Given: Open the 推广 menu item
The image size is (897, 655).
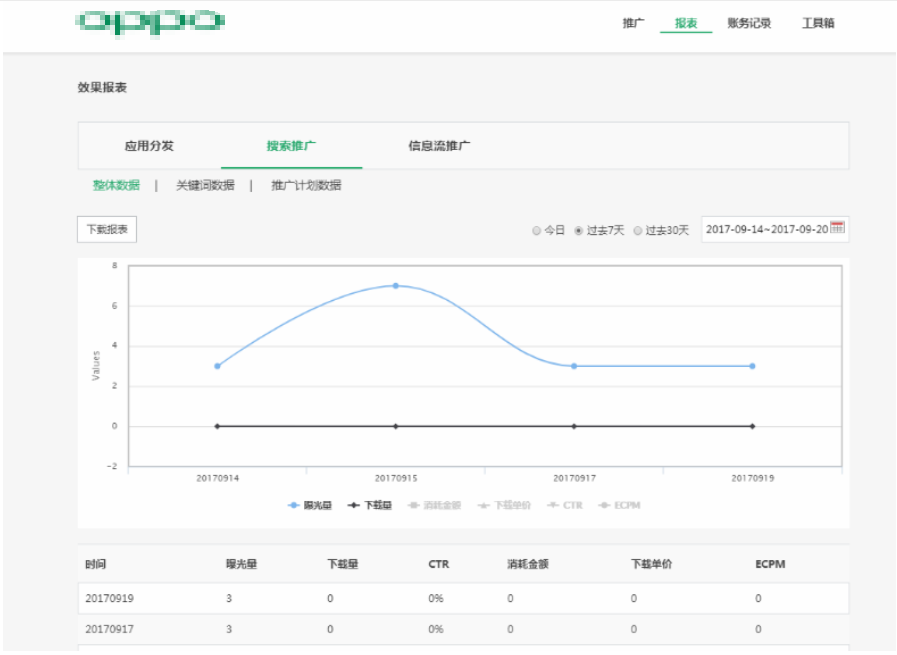Looking at the screenshot, I should click(x=632, y=22).
